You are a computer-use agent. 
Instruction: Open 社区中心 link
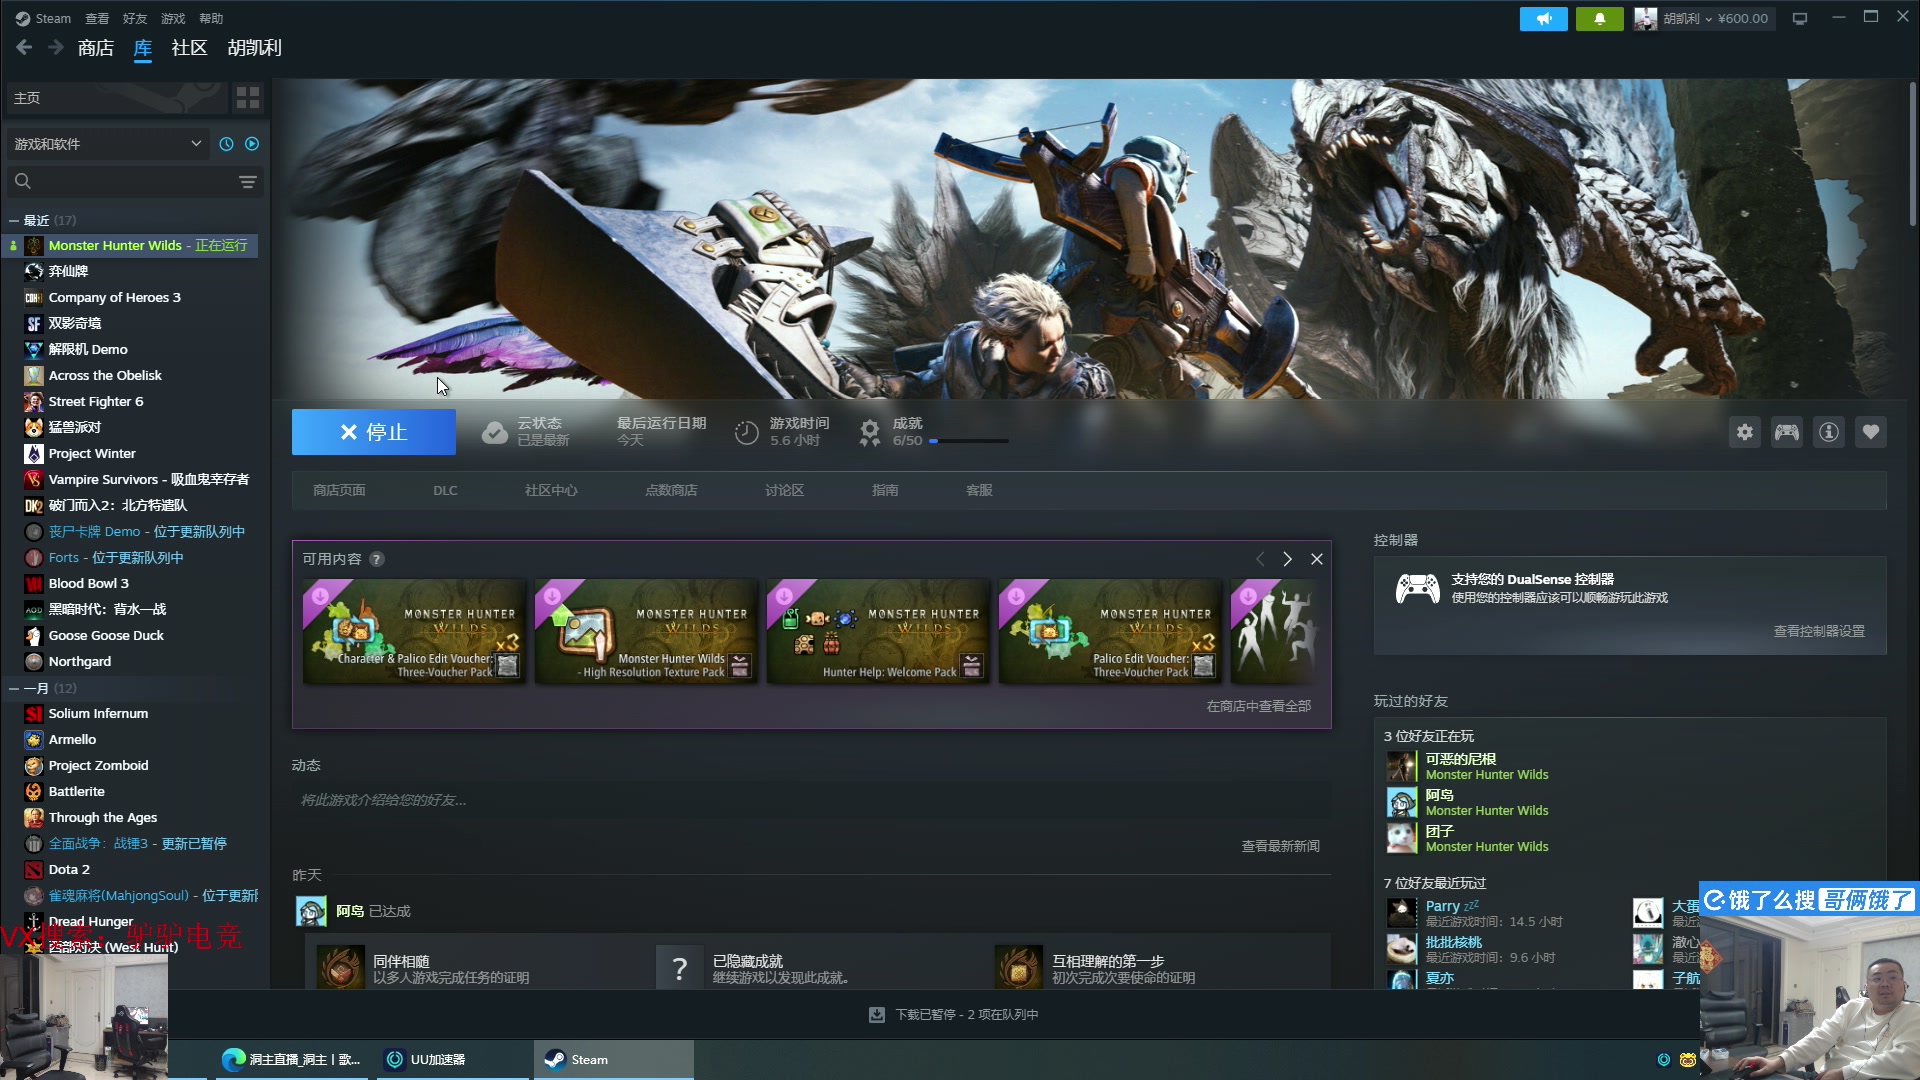point(551,490)
